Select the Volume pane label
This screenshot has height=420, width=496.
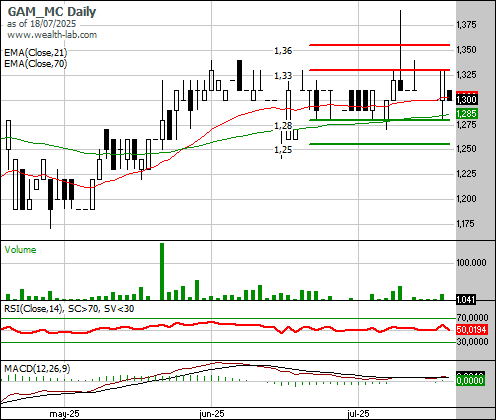(20, 250)
